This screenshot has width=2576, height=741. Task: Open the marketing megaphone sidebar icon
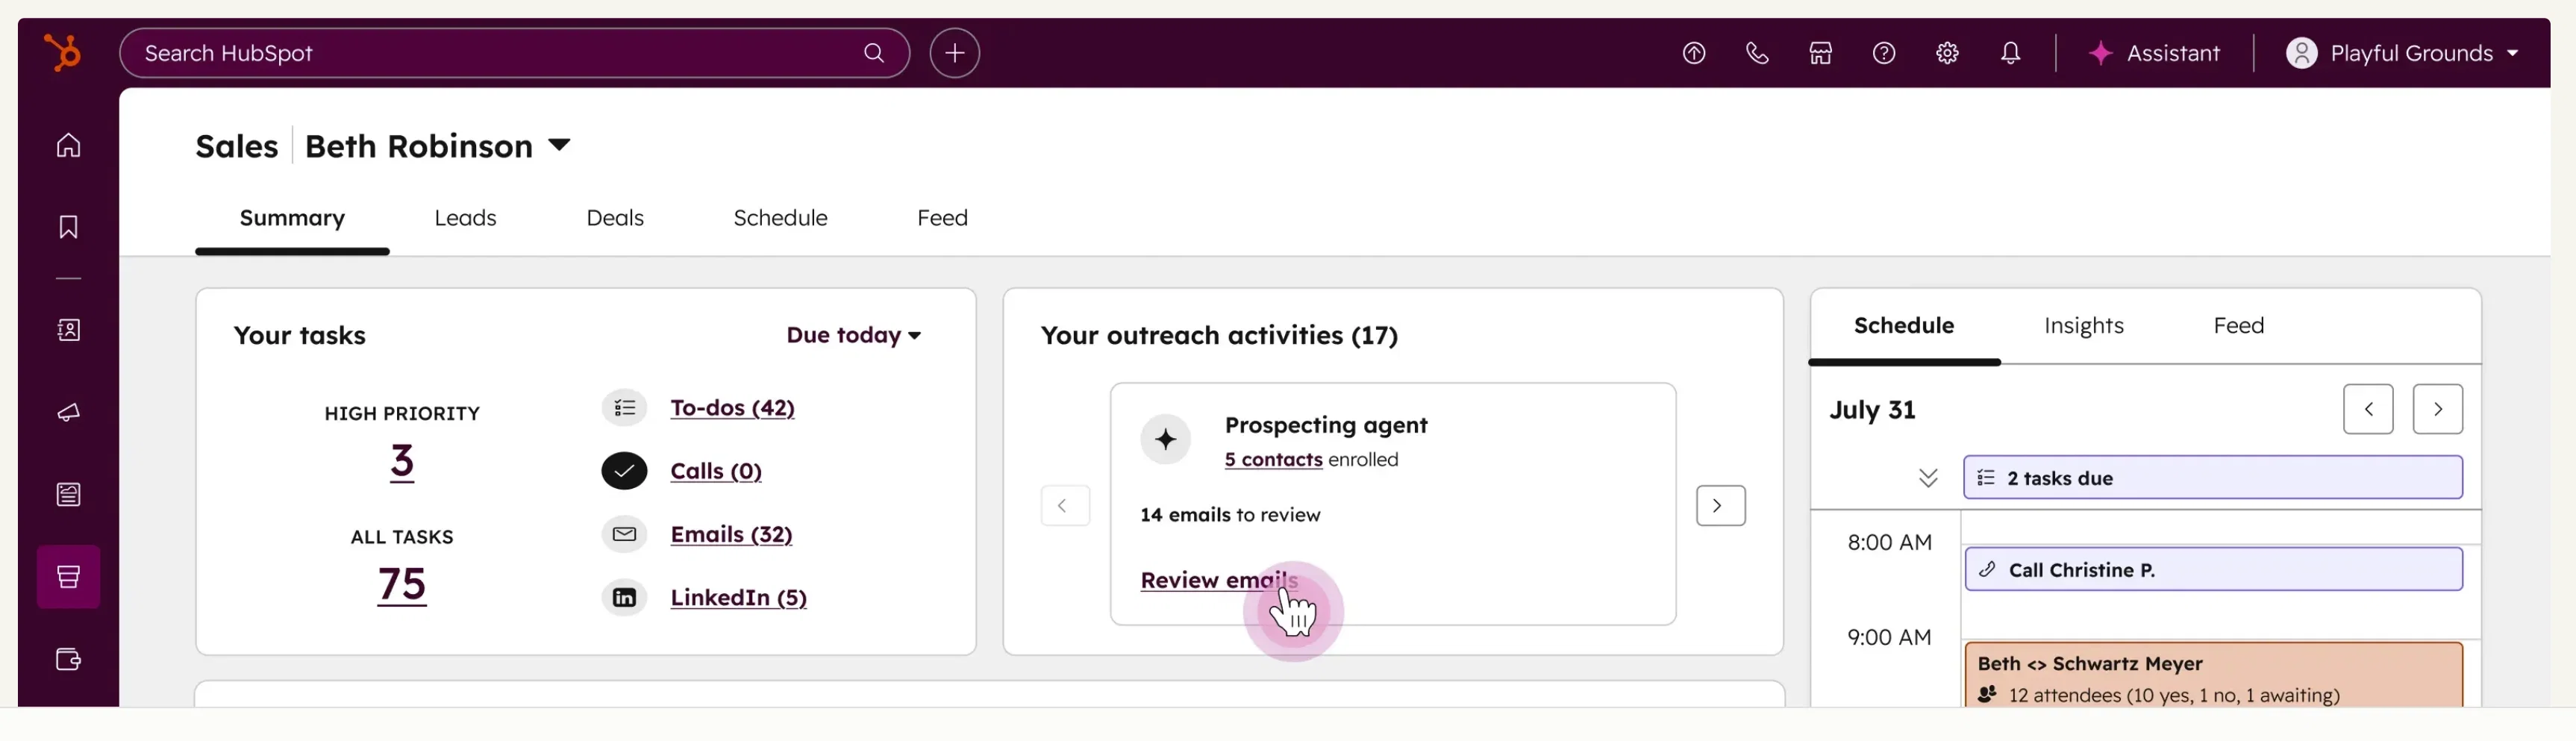tap(68, 412)
